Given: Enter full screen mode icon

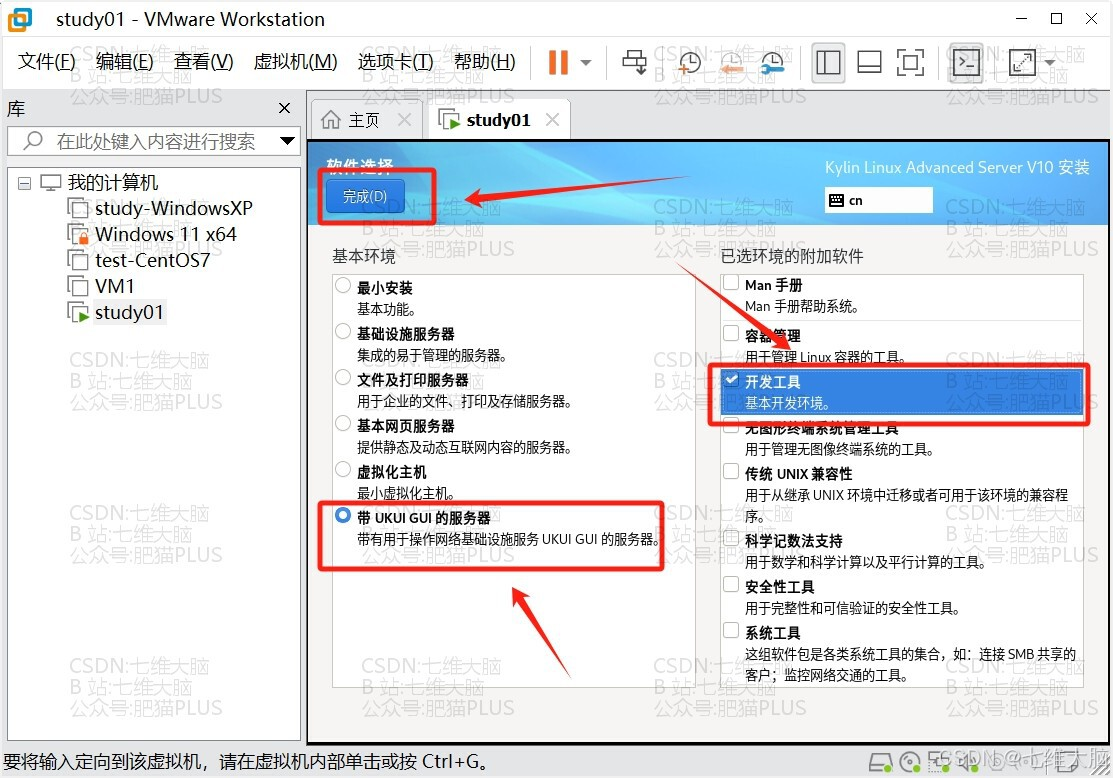Looking at the screenshot, I should pyautogui.click(x=910, y=62).
